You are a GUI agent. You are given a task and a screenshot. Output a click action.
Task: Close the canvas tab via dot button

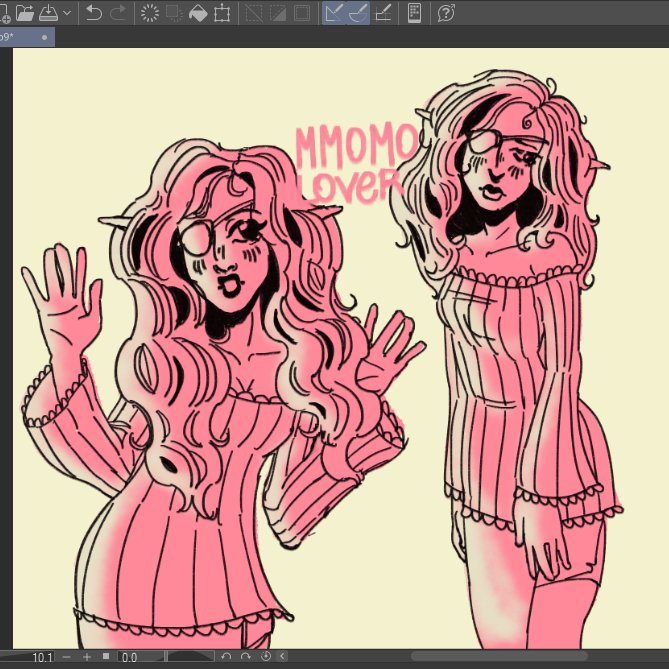pyautogui.click(x=44, y=37)
